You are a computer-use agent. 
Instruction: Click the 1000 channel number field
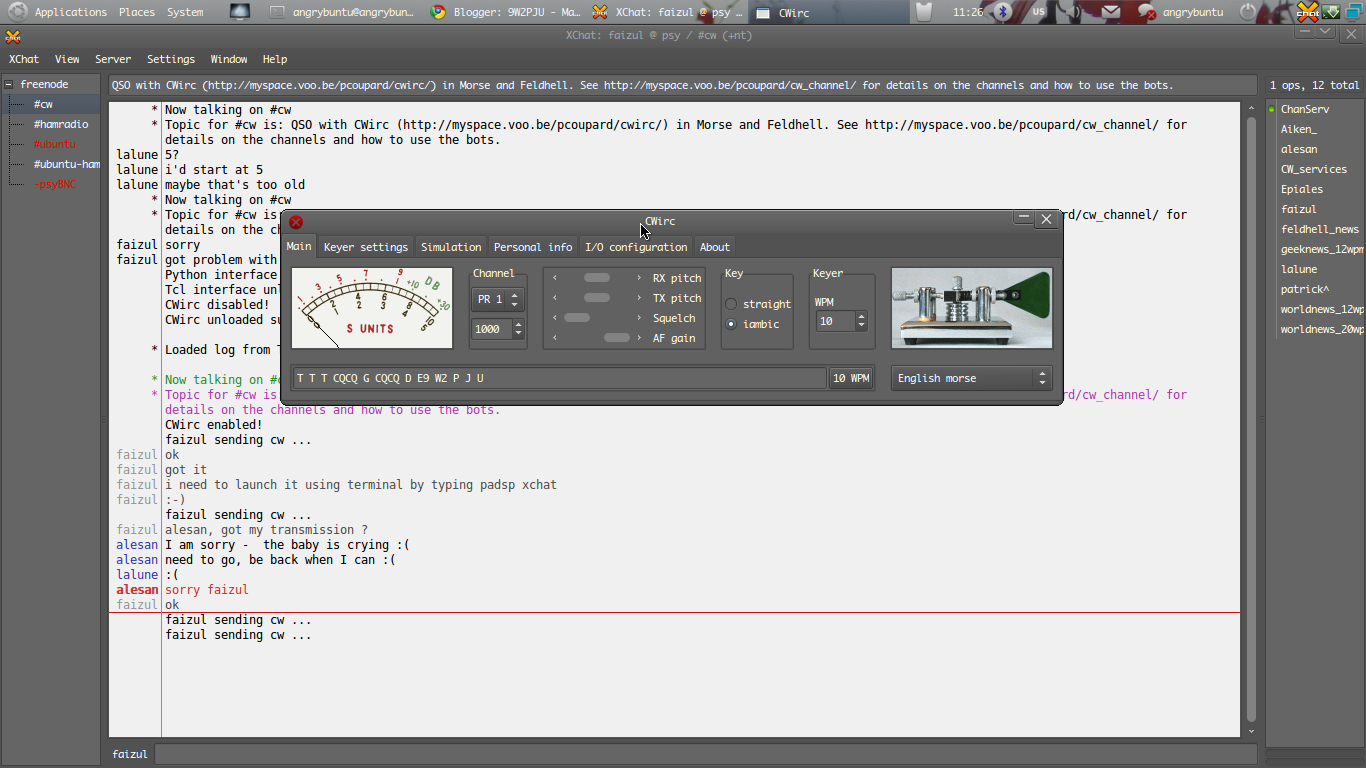(492, 329)
